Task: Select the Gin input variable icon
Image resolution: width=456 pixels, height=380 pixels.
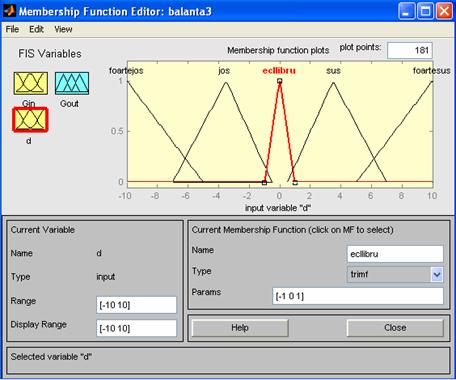Action: click(x=31, y=83)
